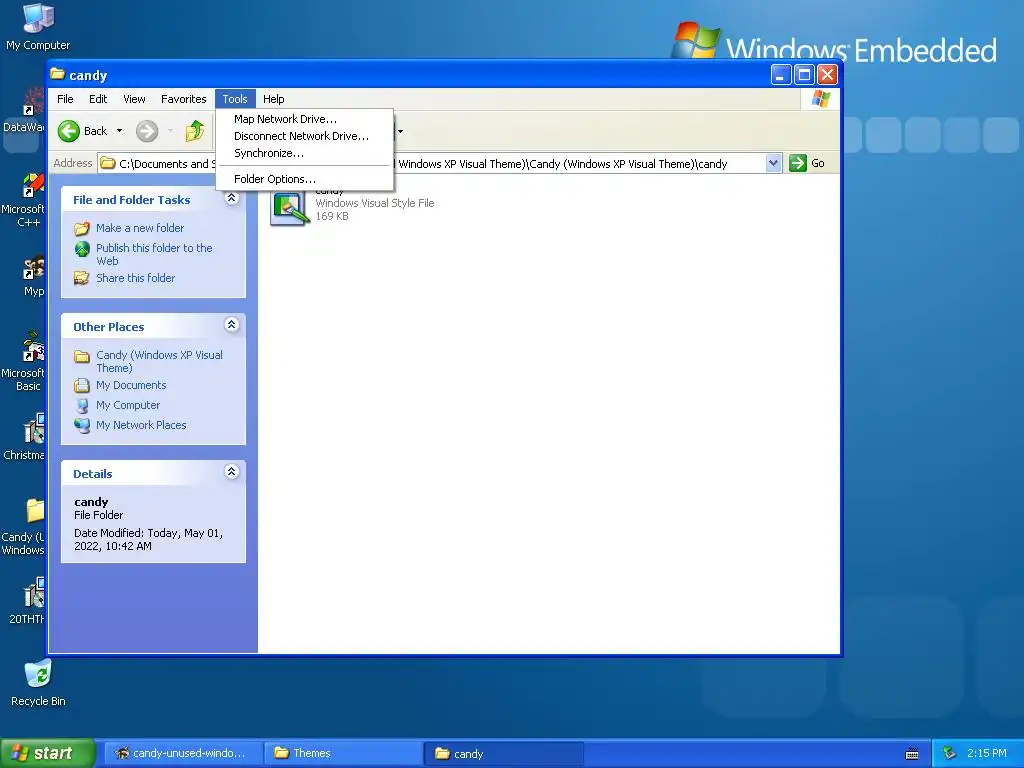Collapse the Details panel

[x=231, y=471]
